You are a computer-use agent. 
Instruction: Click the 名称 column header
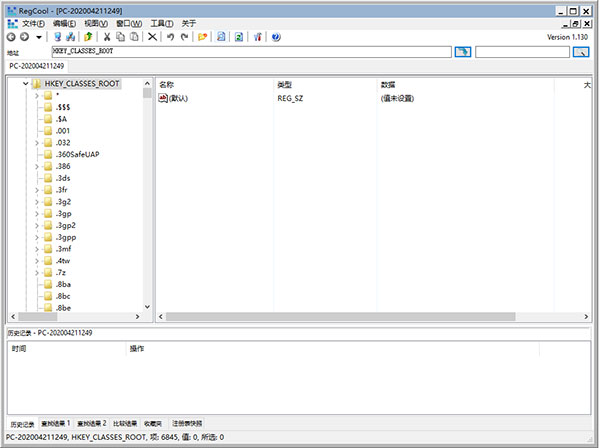[167, 85]
